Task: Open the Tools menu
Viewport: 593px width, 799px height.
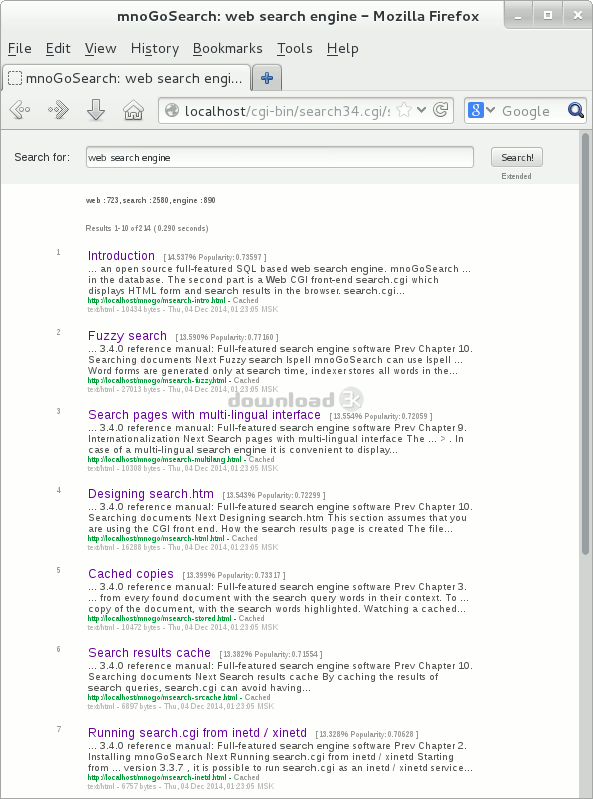Action: [294, 48]
